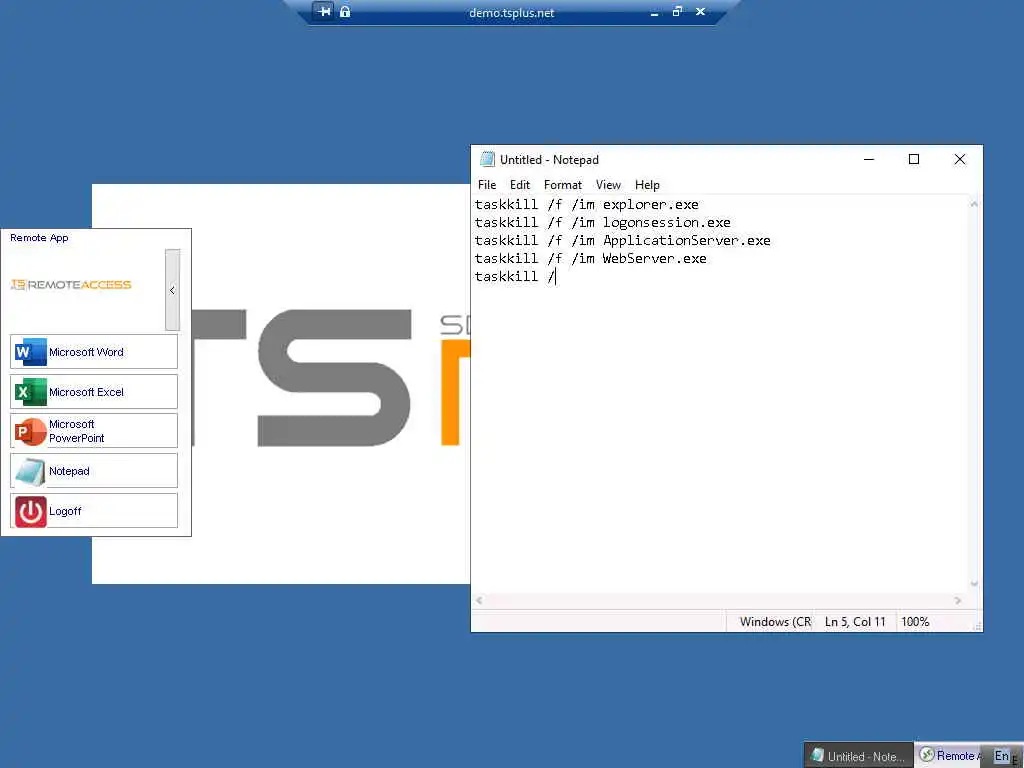The width and height of the screenshot is (1024, 768).
Task: Open Notepad Help menu
Action: click(647, 185)
